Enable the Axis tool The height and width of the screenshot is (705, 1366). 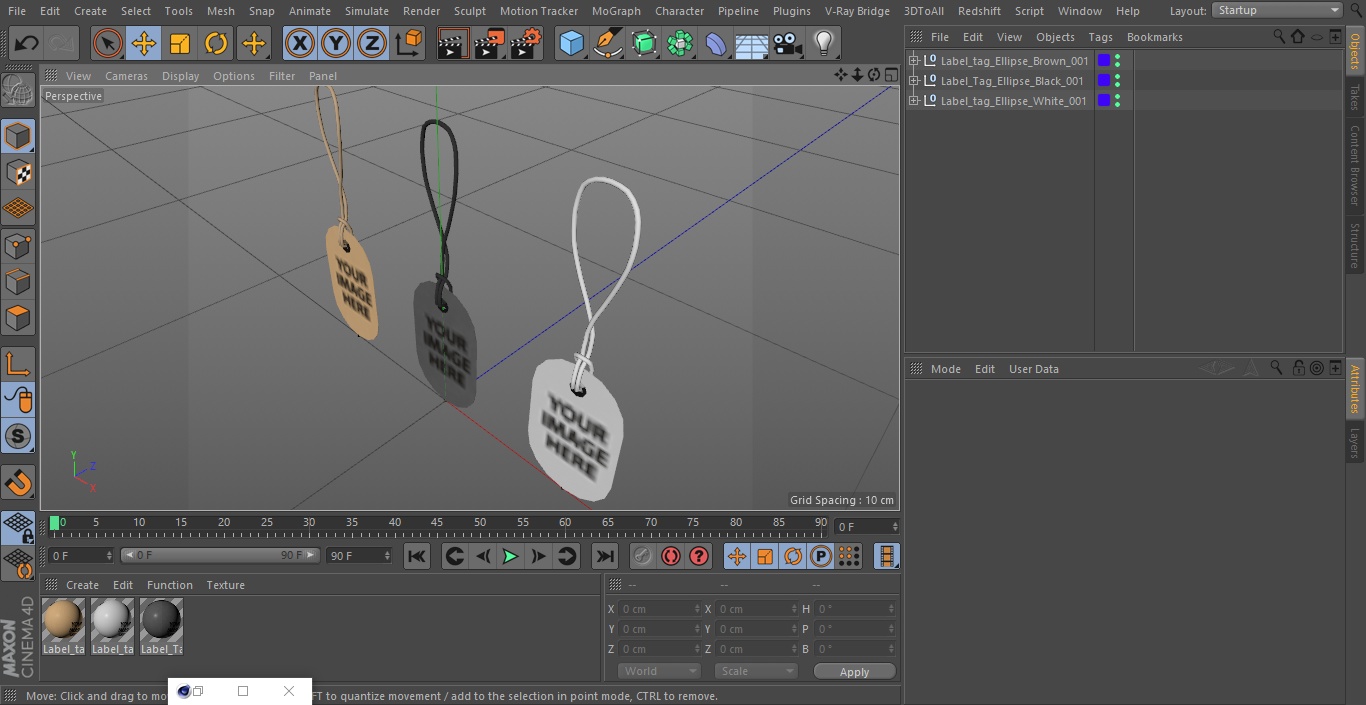(x=18, y=363)
